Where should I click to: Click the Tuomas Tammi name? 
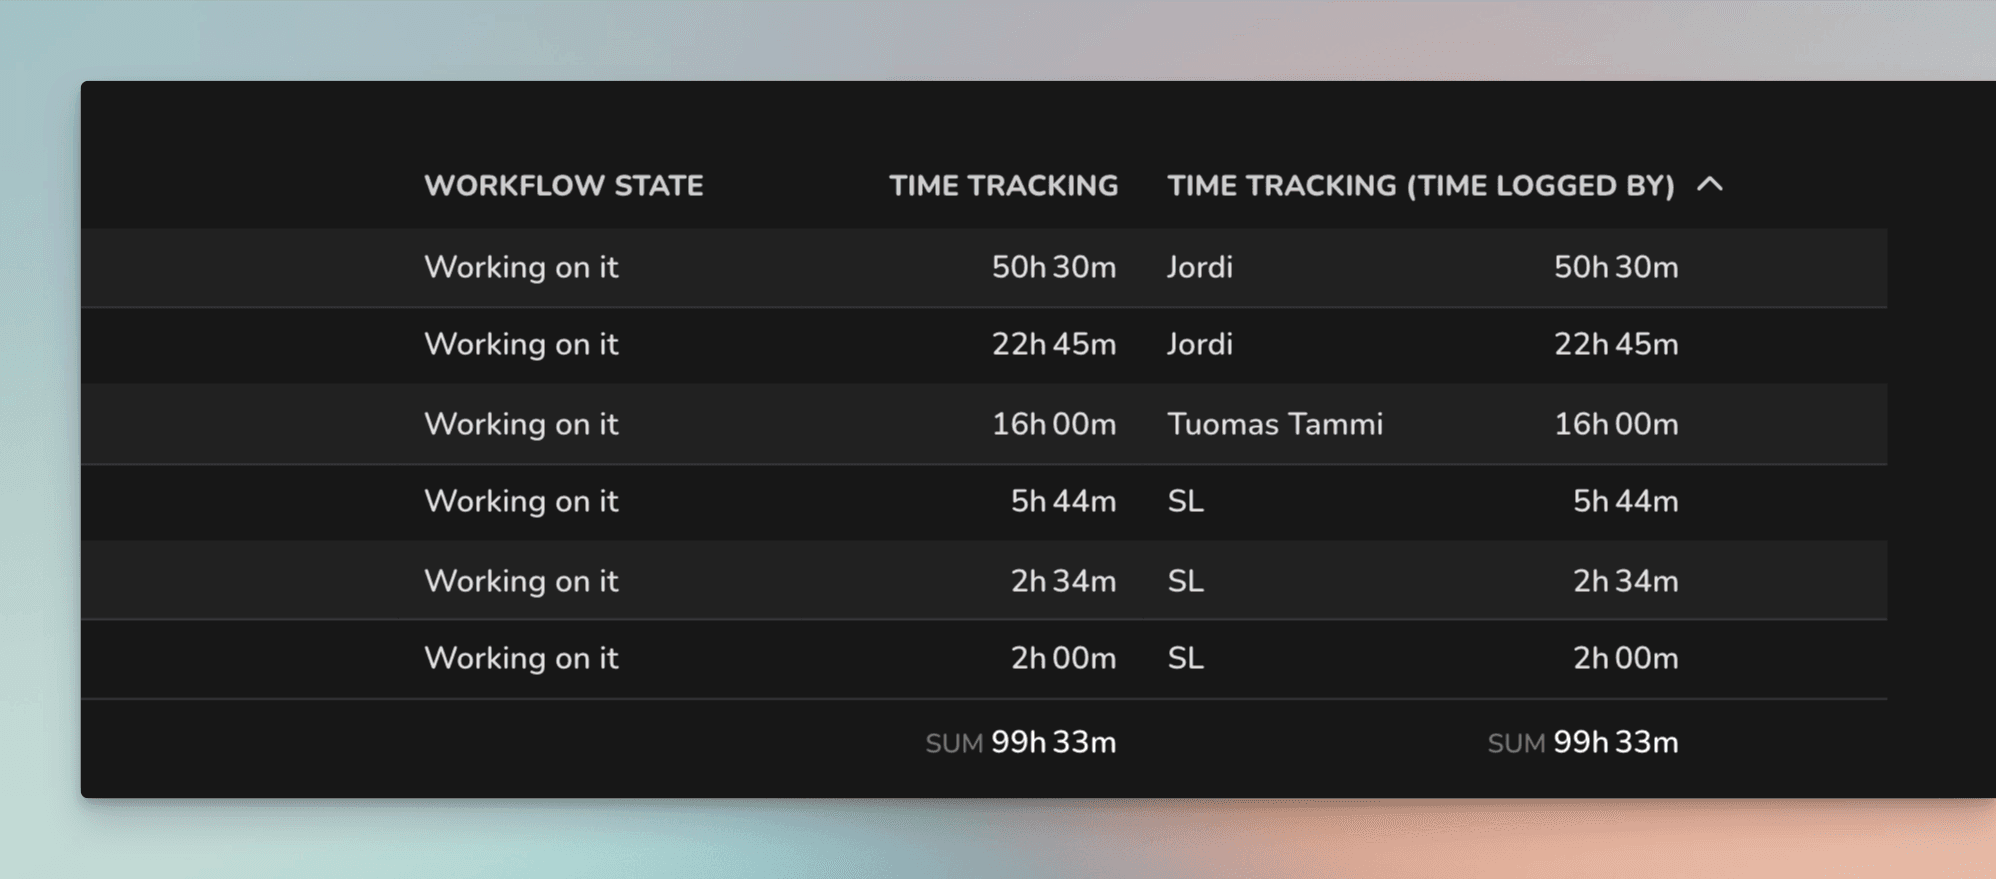point(1275,424)
